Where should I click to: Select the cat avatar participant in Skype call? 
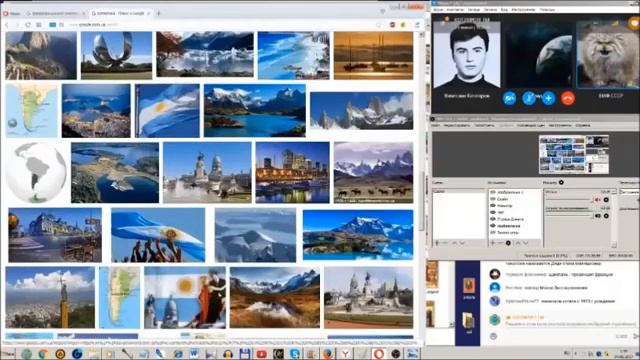point(607,55)
